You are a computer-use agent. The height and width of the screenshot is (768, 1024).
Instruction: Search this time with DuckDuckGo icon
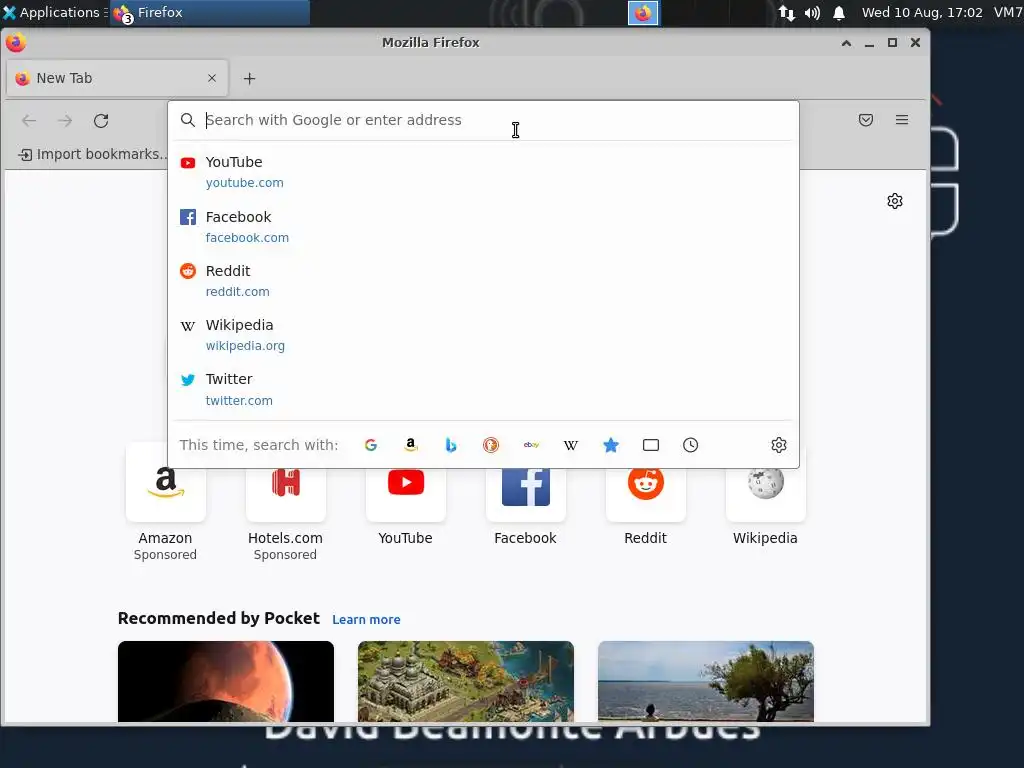pos(491,445)
